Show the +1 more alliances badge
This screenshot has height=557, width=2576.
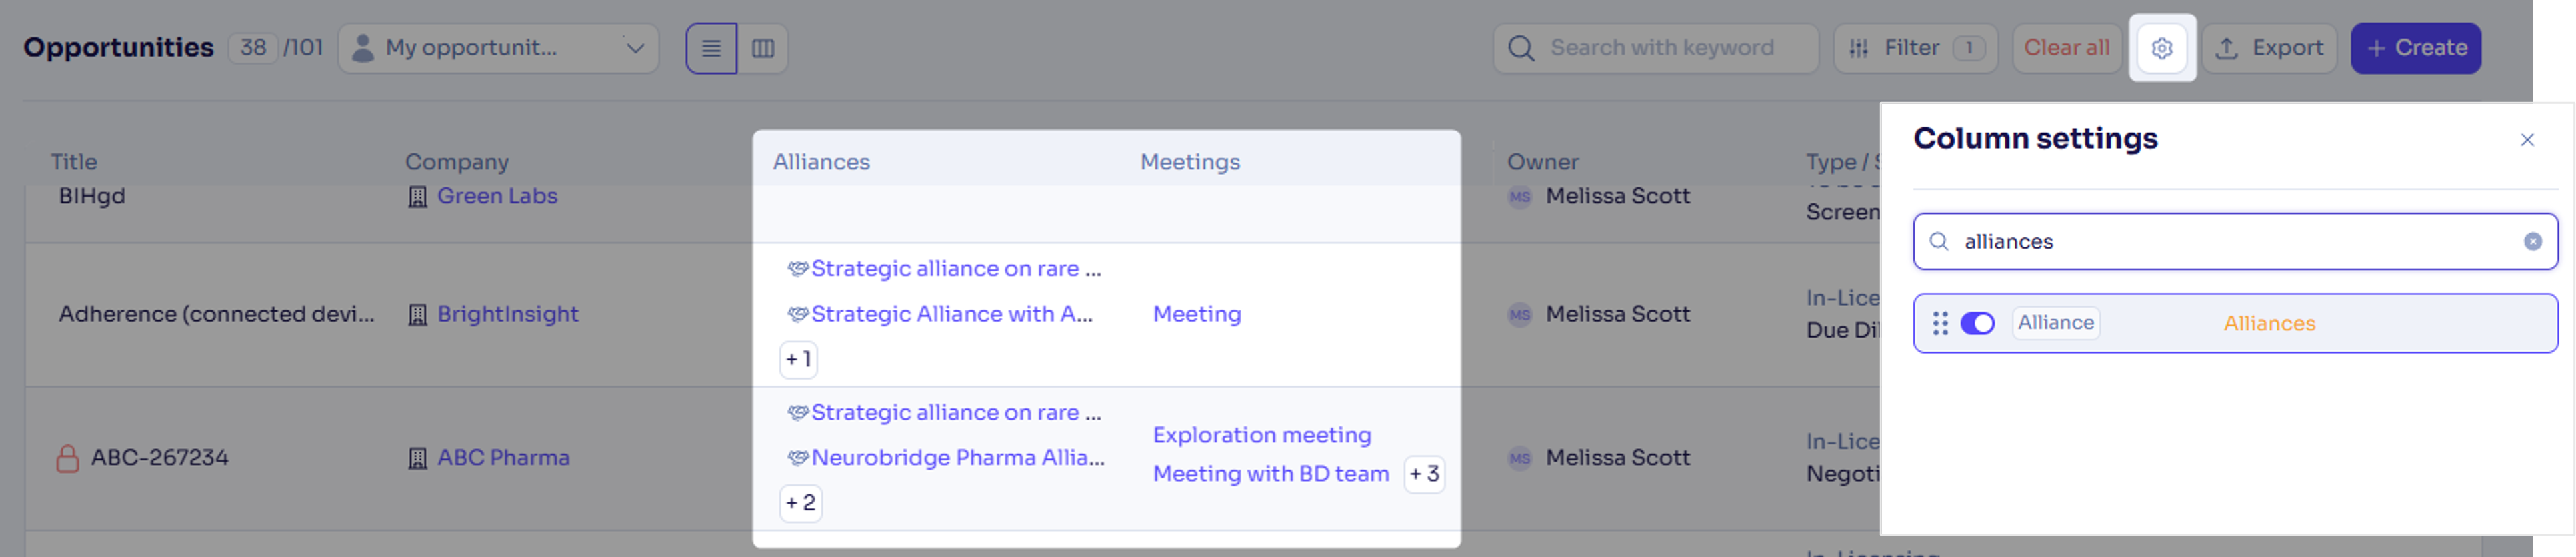[798, 359]
